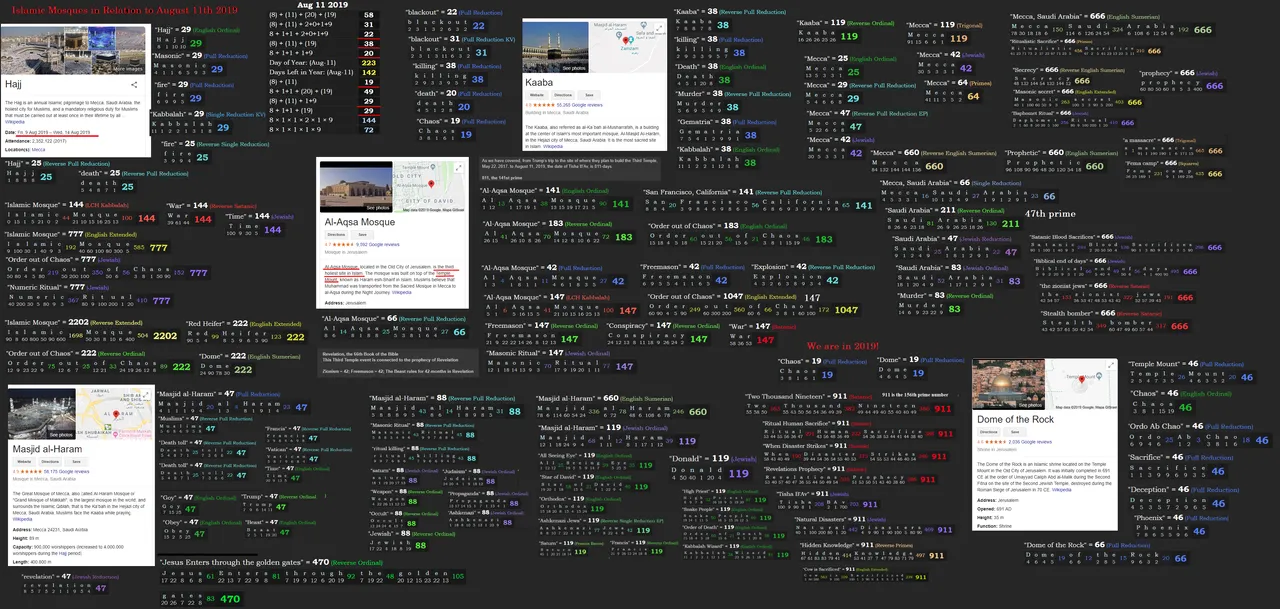The width and height of the screenshot is (1280, 609).
Task: Open the large Hajj pilgrimage photo
Action: [32, 50]
